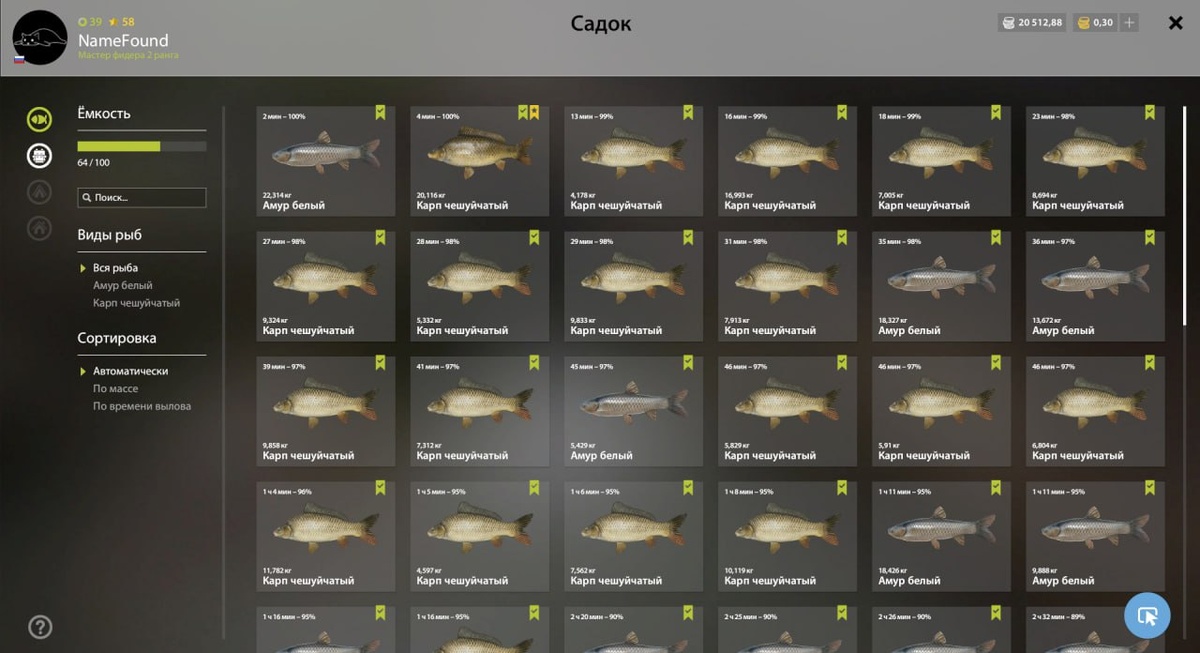Open the second round sidebar icon
1200x653 pixels.
click(39, 155)
